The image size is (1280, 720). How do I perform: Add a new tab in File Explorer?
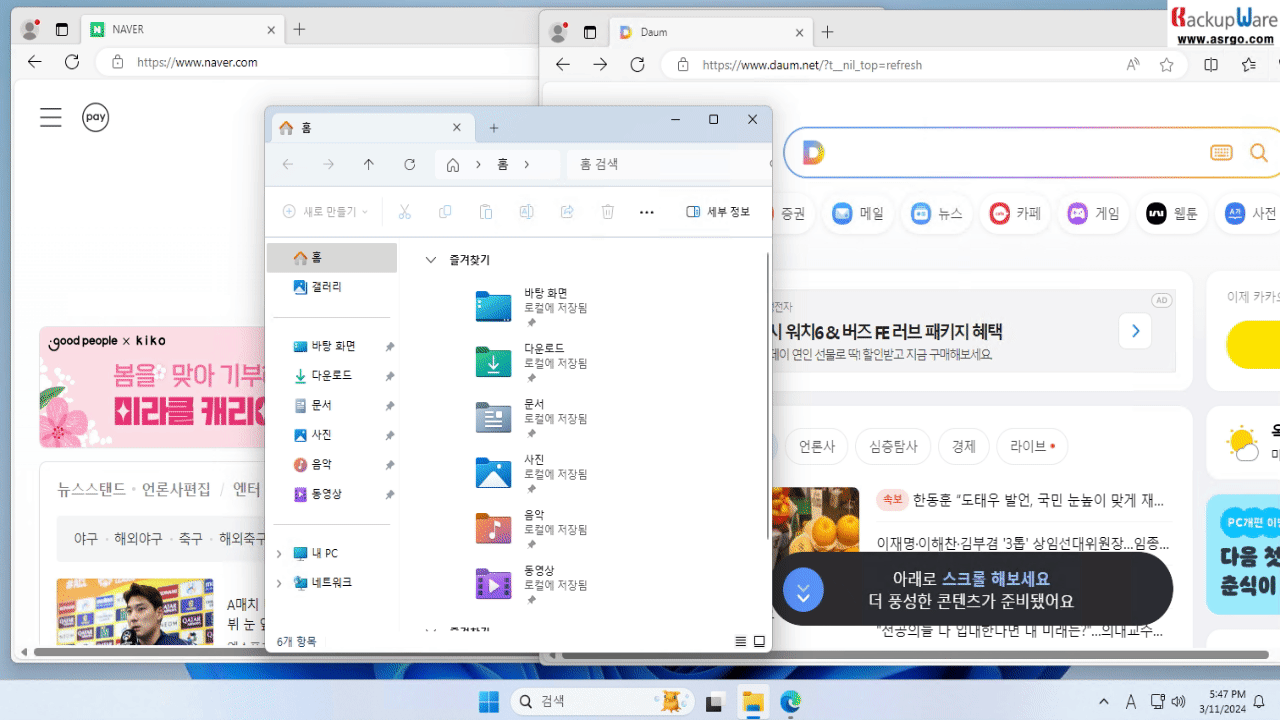point(494,128)
